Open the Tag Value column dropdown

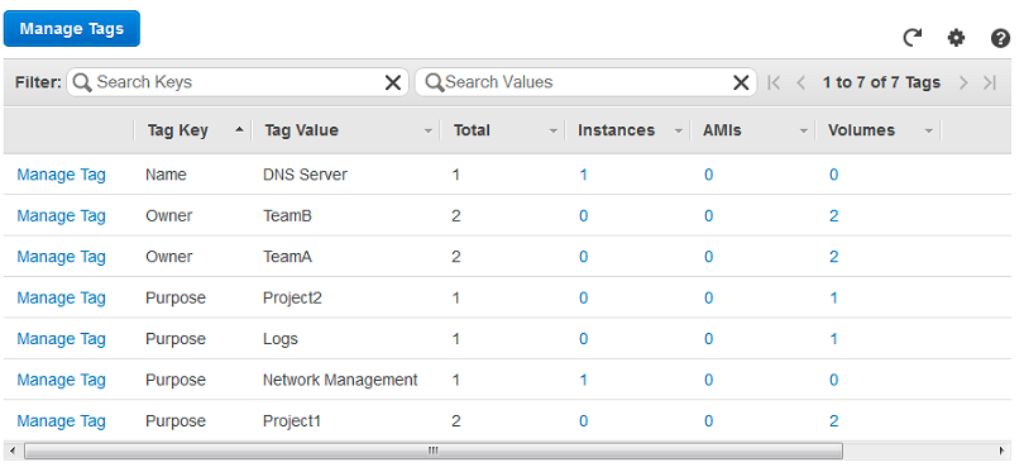[x=429, y=131]
